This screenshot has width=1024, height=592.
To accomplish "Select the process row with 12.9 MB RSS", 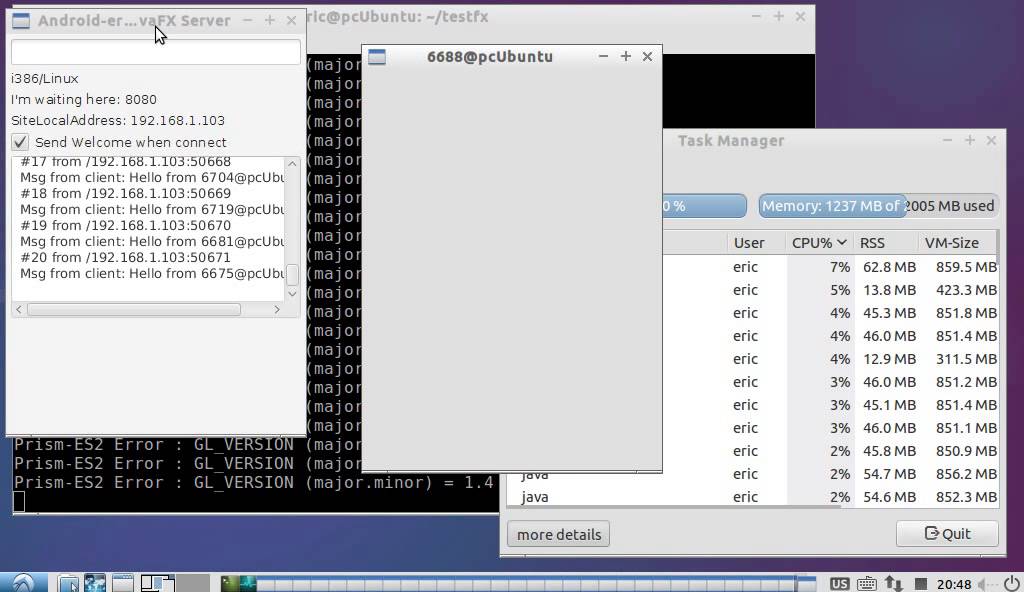I will [x=830, y=359].
